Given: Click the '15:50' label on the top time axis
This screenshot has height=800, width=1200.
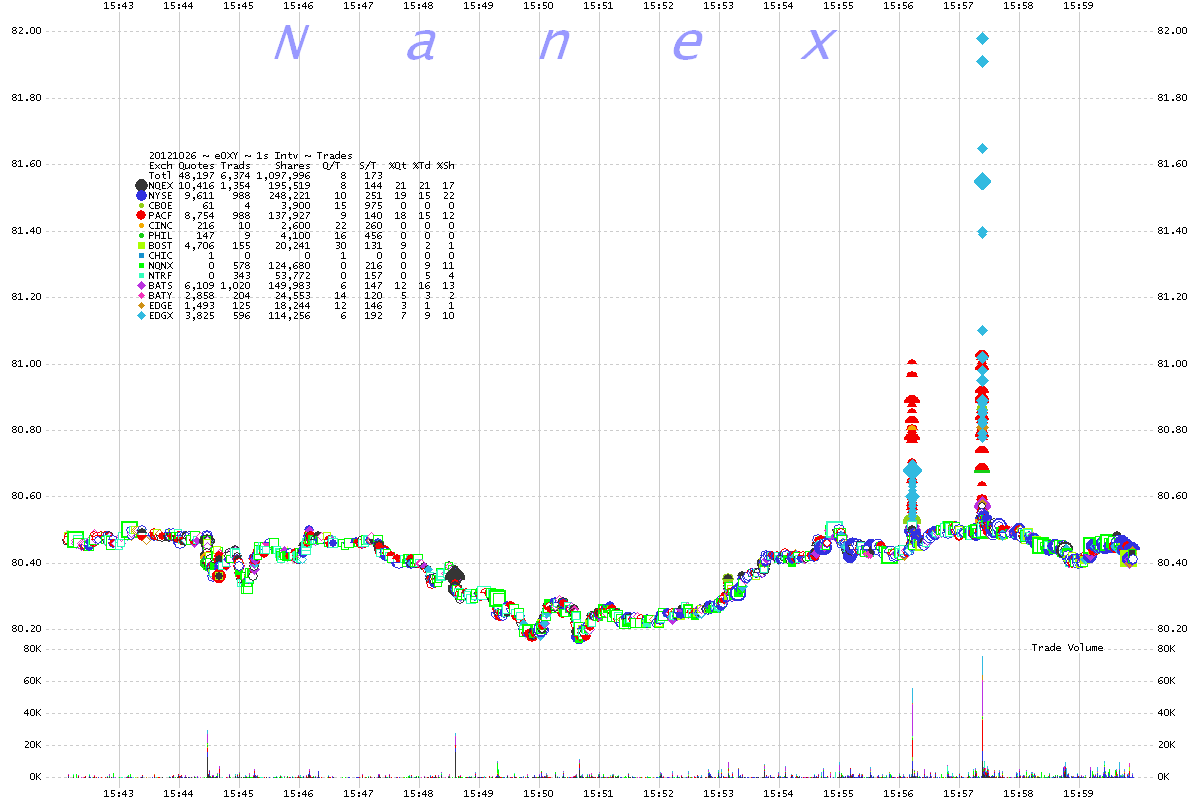Looking at the screenshot, I should (x=538, y=6).
